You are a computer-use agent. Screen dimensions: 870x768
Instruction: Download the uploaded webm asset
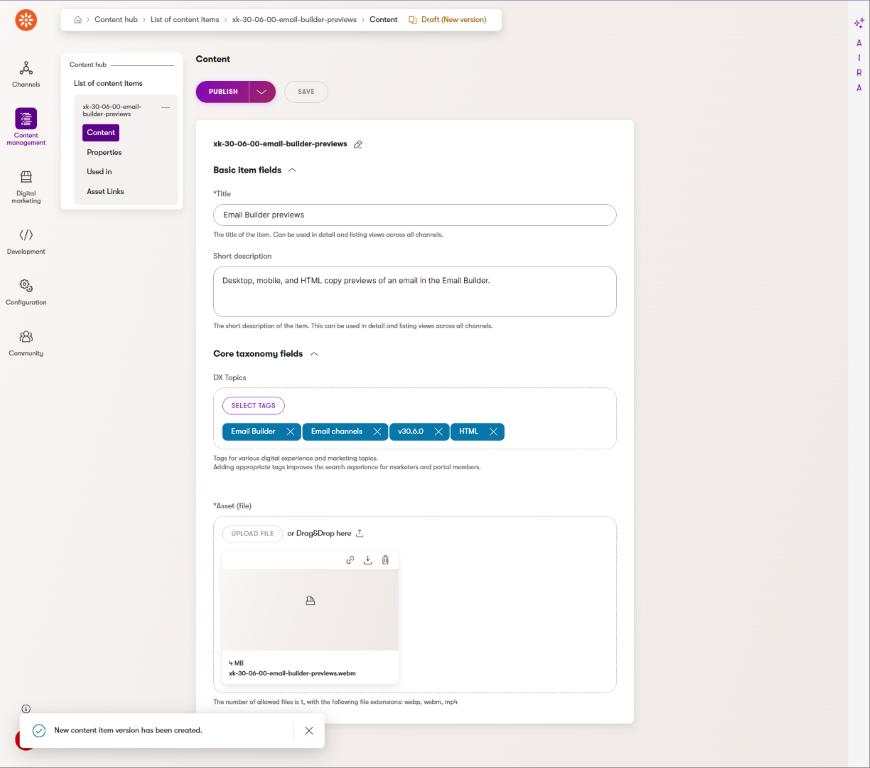[x=367, y=560]
